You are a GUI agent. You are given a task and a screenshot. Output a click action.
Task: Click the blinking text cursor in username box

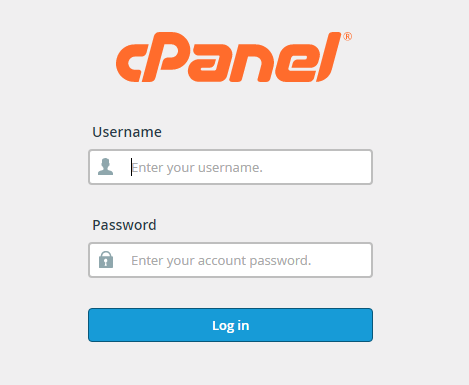tap(131, 167)
